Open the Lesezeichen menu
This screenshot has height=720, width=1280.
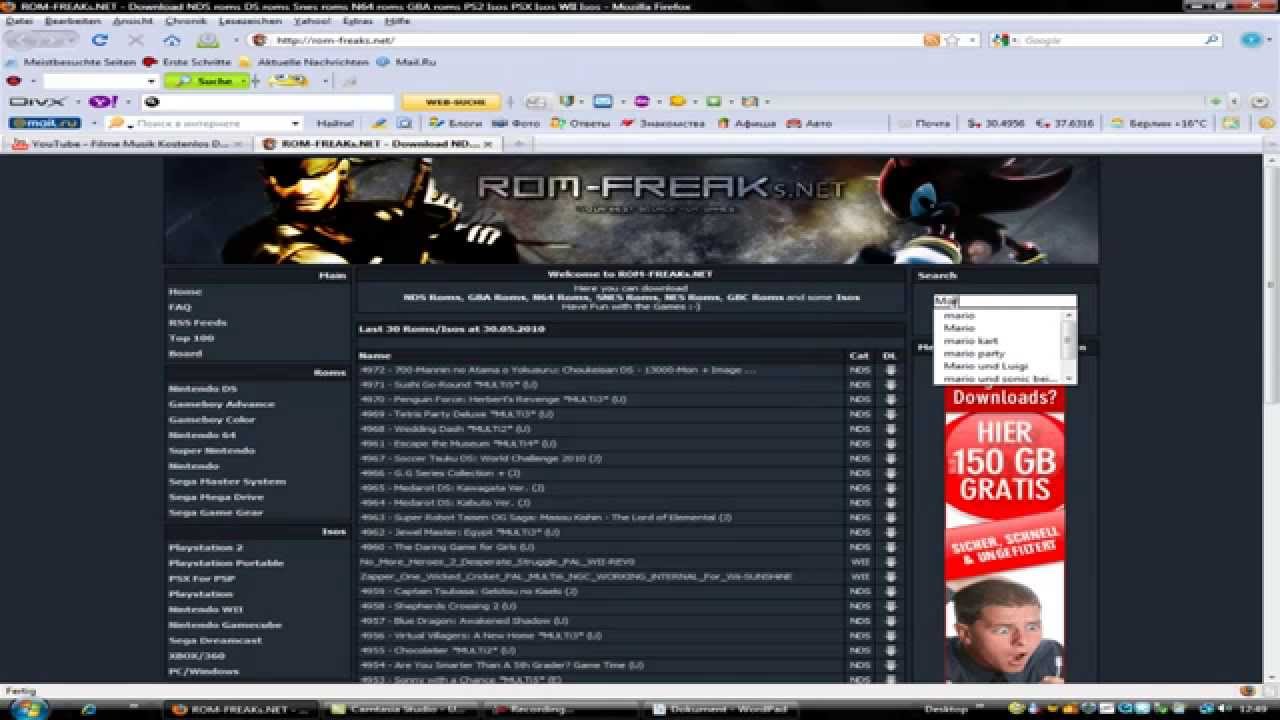(x=249, y=20)
